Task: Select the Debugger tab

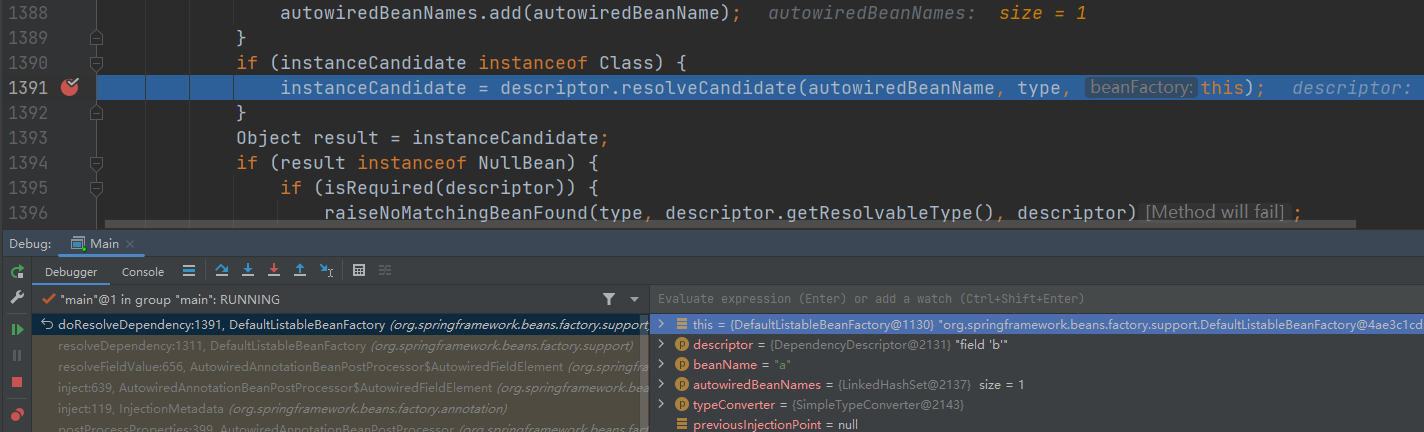Action: (72, 272)
